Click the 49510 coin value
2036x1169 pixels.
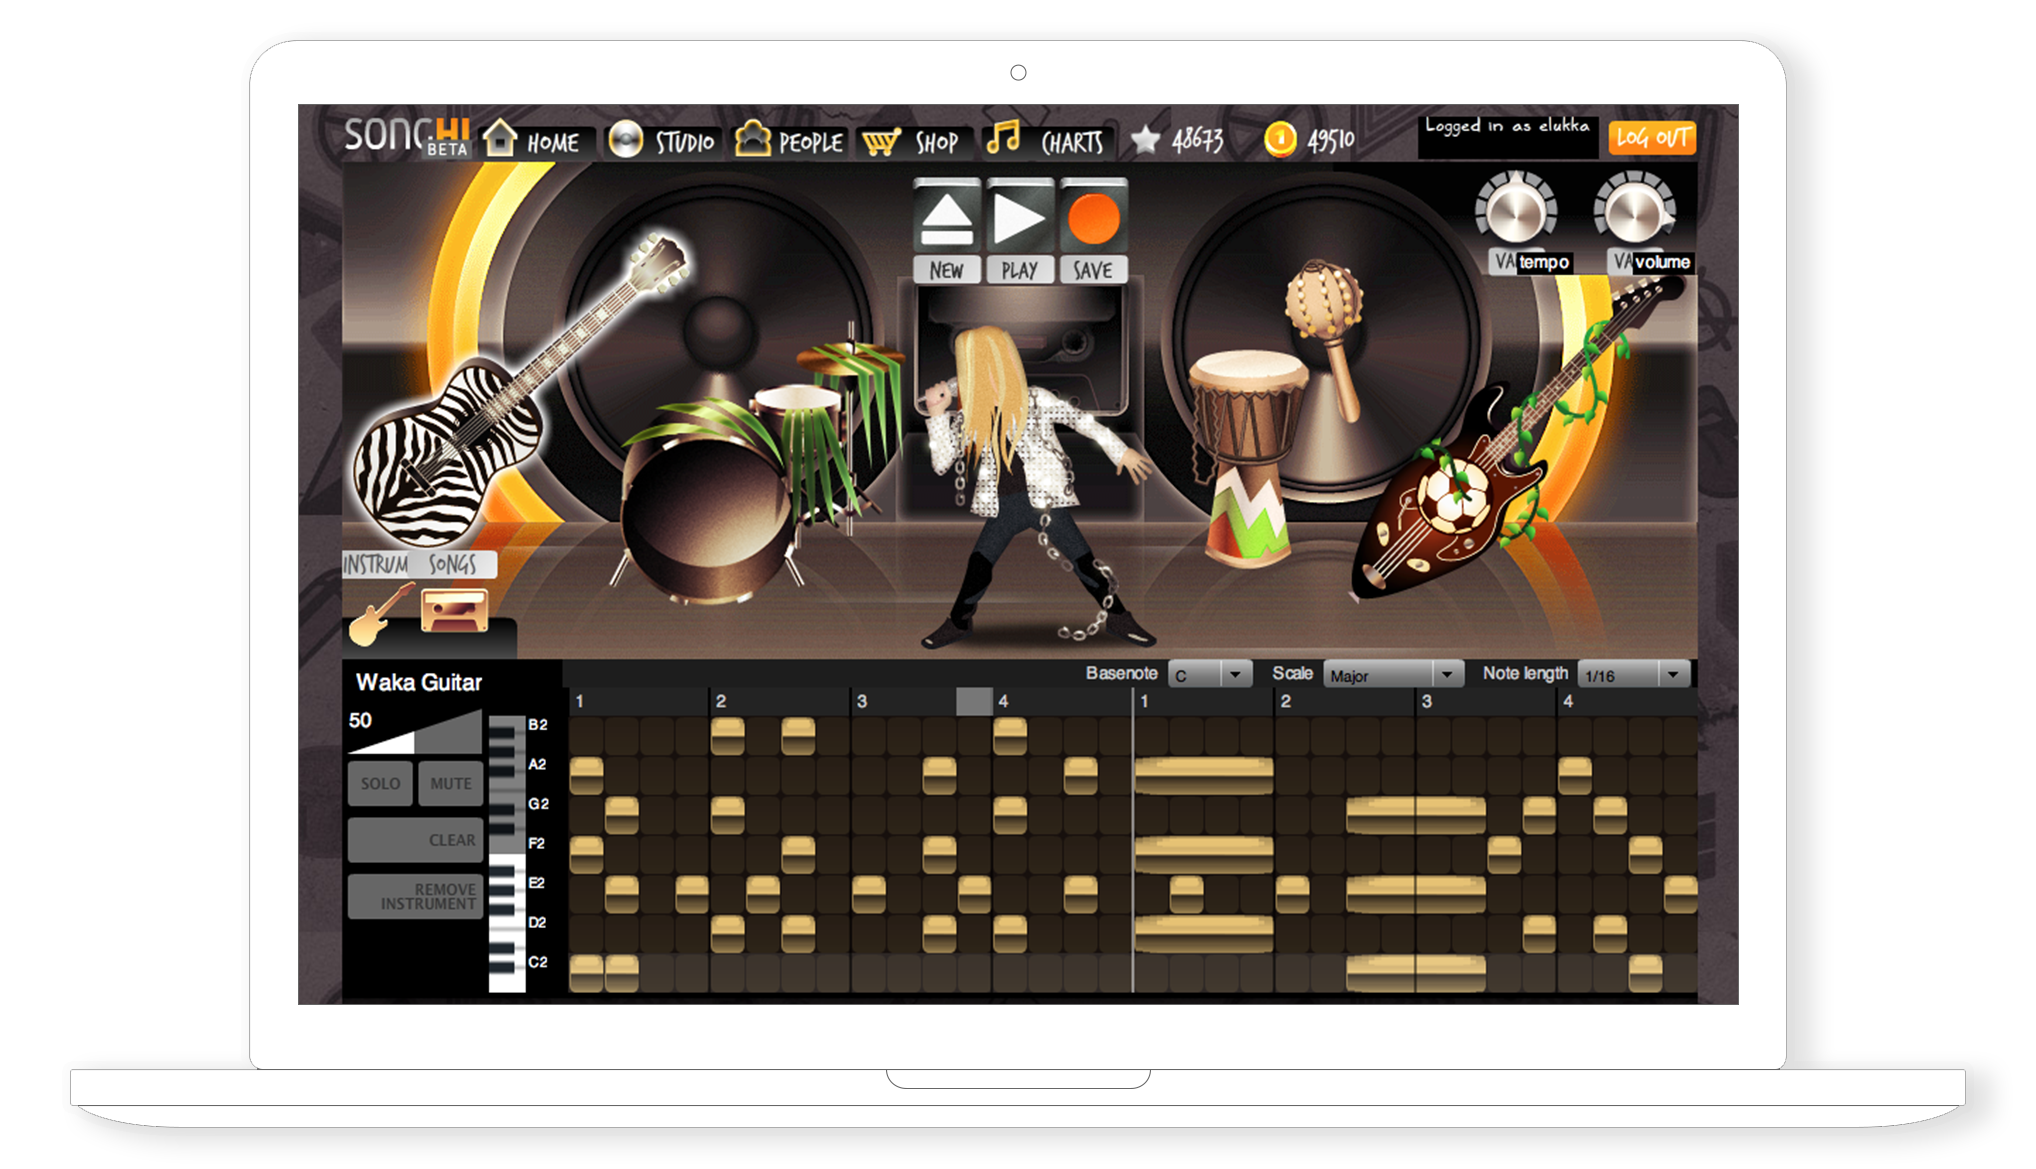point(1331,140)
